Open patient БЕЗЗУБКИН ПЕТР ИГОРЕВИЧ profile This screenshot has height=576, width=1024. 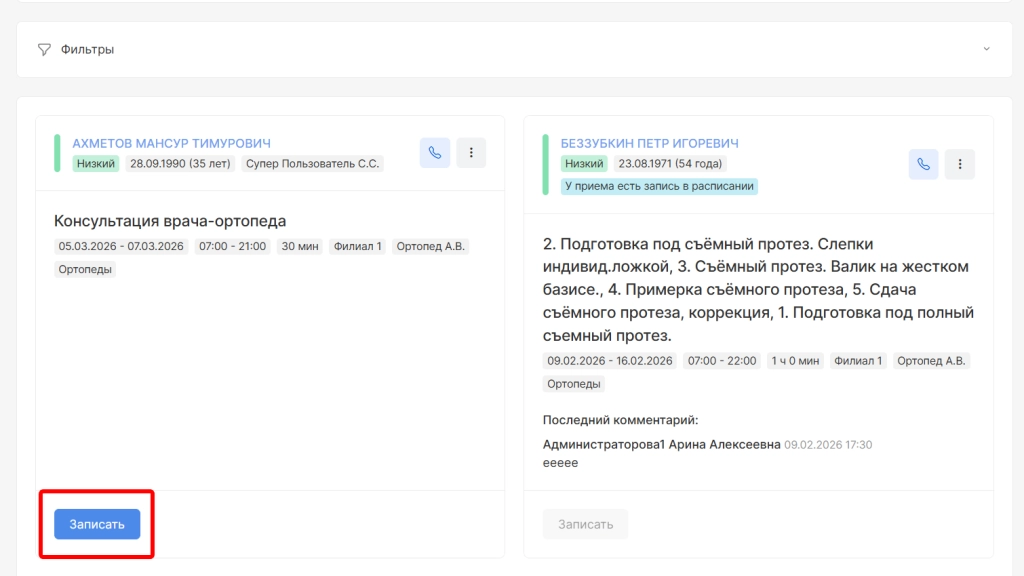click(650, 143)
